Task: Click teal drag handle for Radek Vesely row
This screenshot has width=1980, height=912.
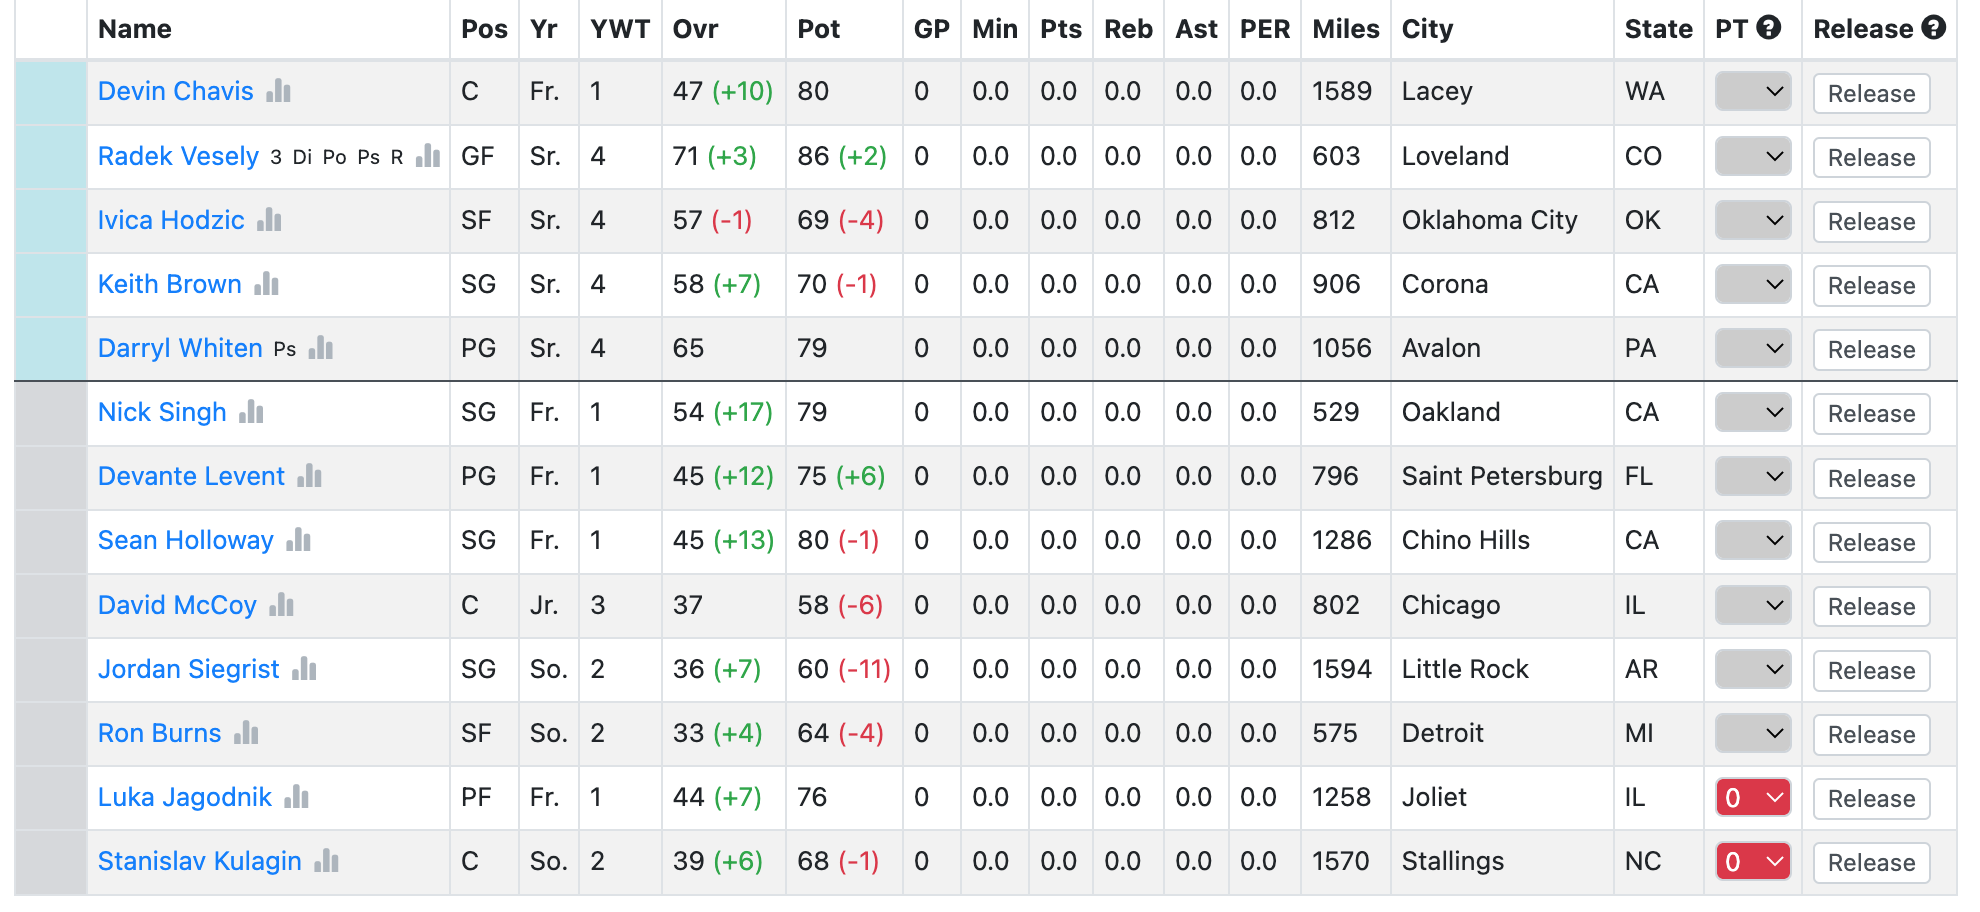Action: [x=51, y=156]
